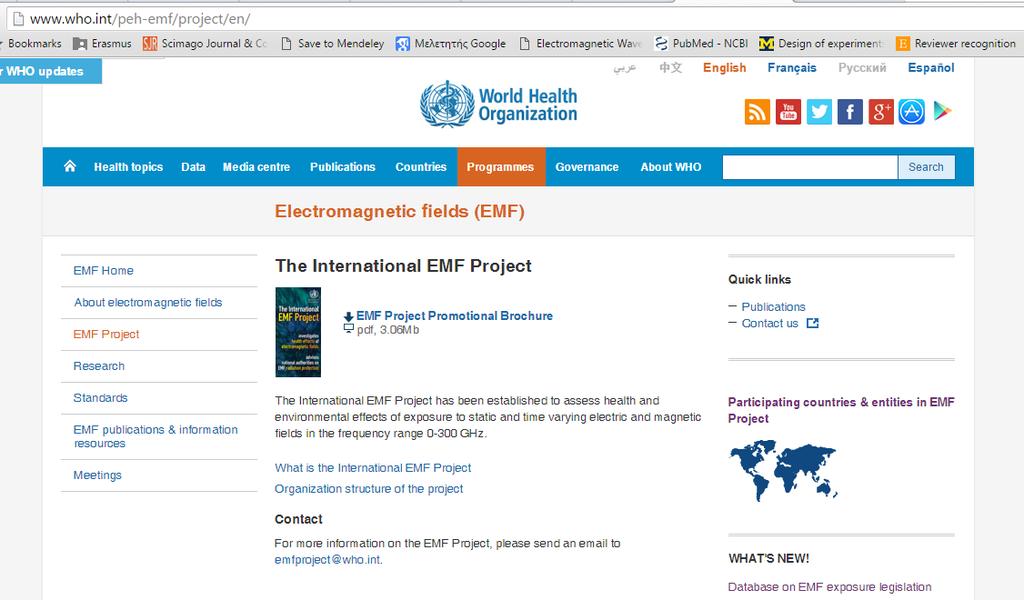Open About electromagnetic fields sidebar link
The image size is (1024, 600).
coord(148,302)
